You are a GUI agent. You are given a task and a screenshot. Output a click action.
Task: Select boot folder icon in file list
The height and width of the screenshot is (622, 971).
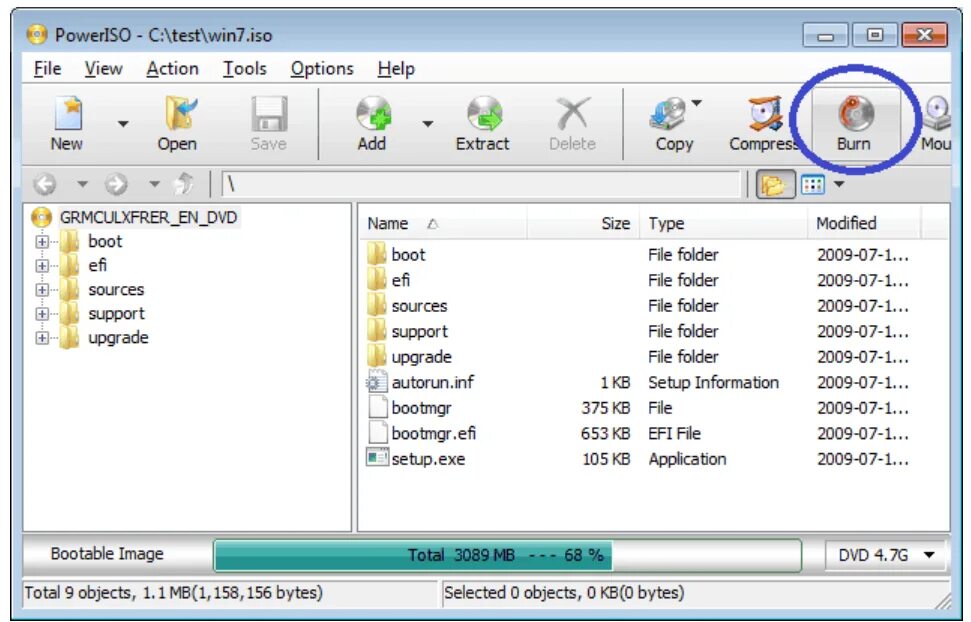tap(377, 255)
